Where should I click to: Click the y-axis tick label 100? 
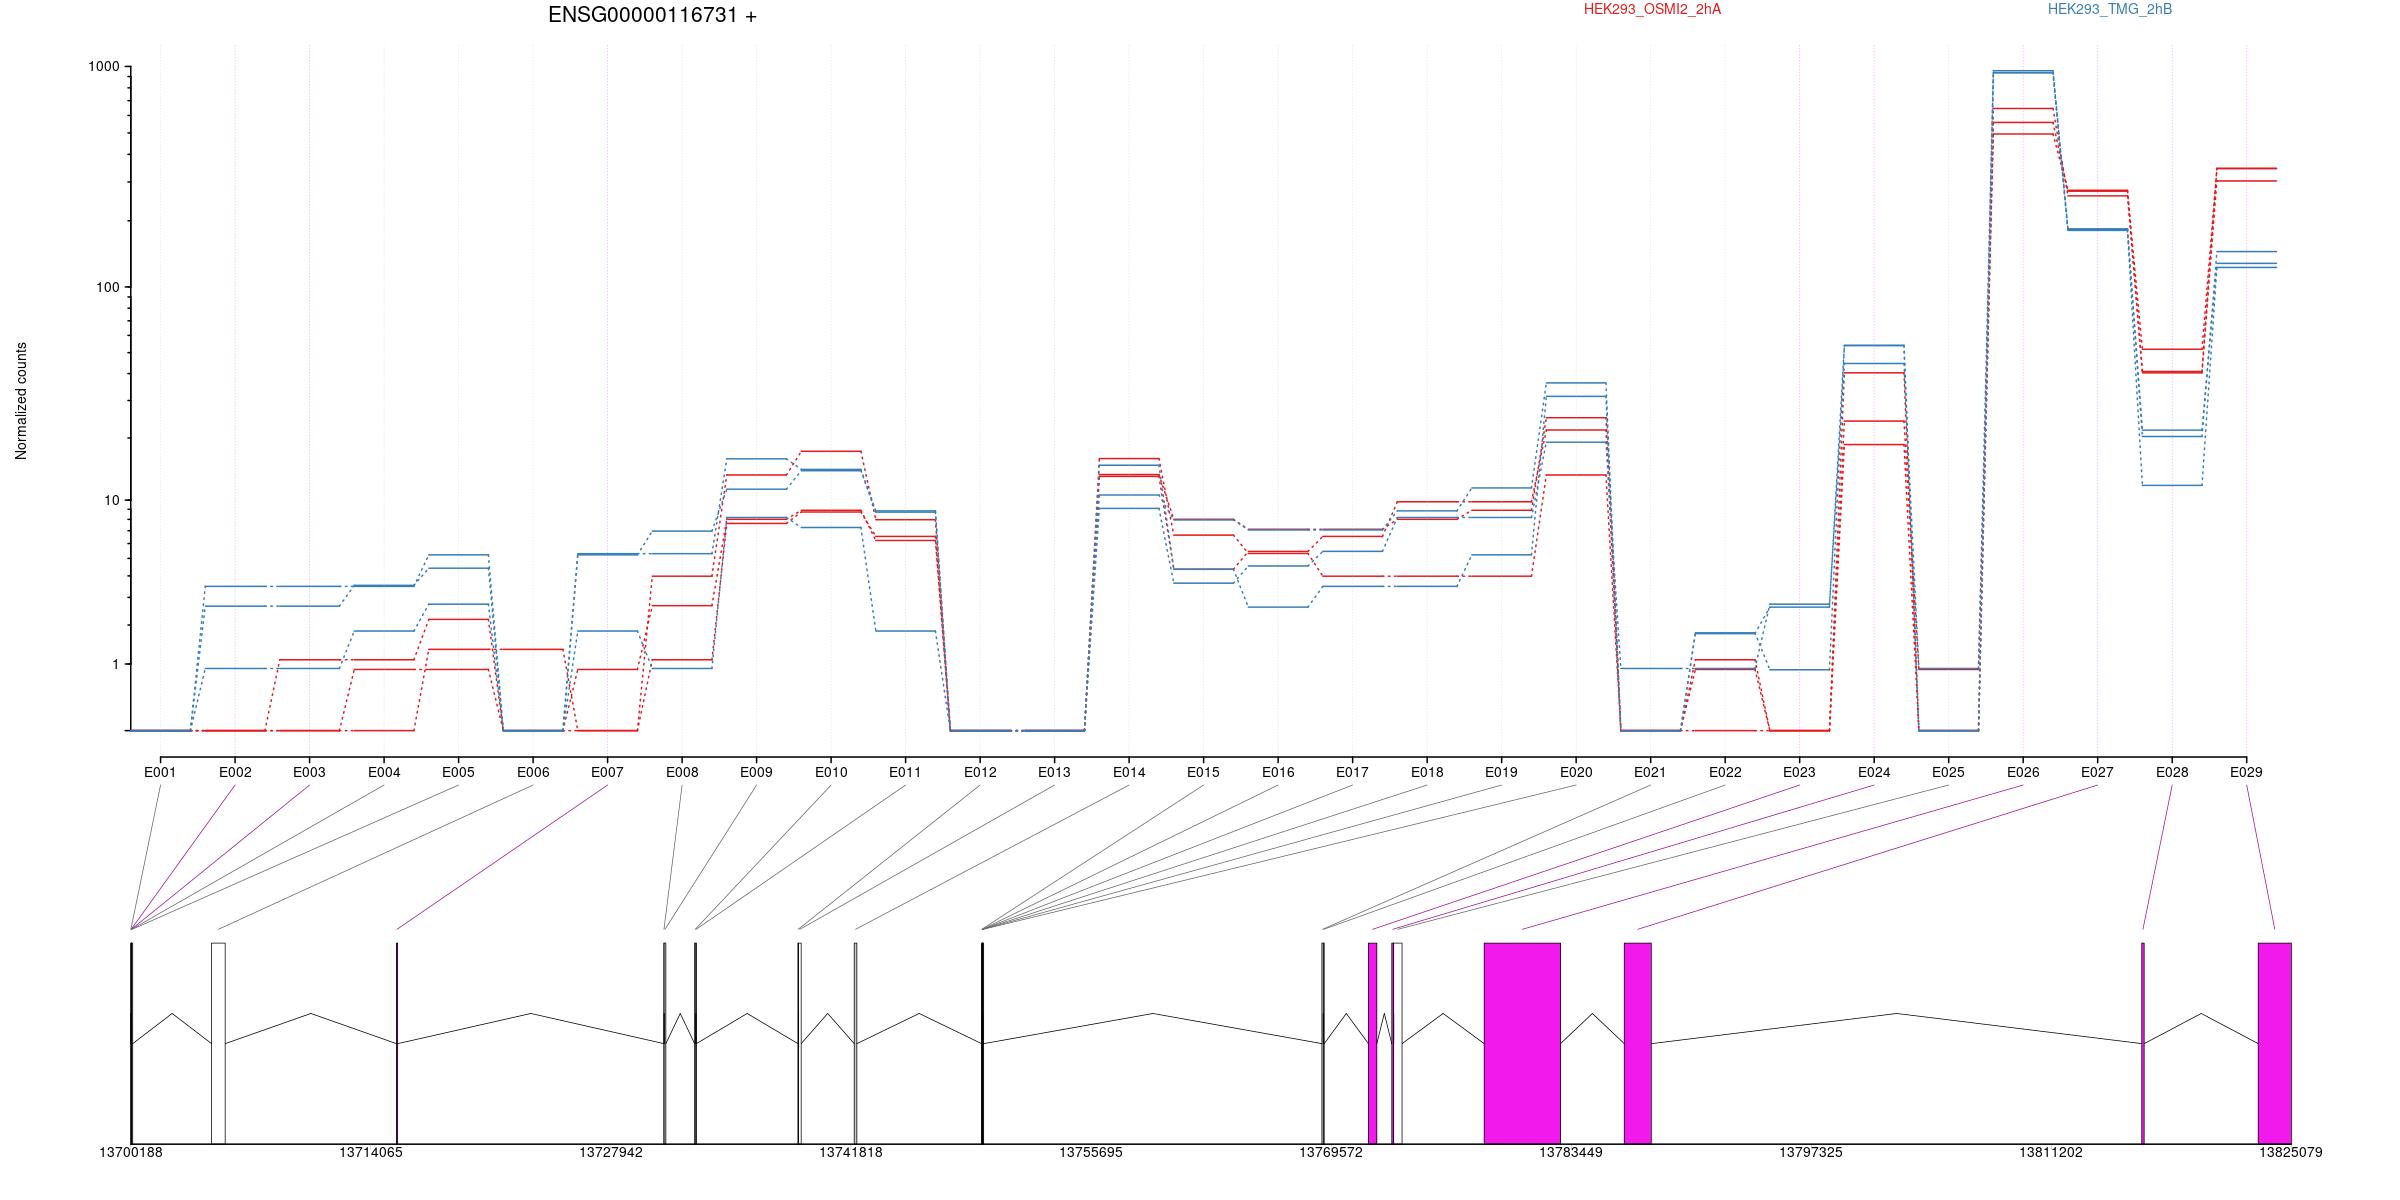click(x=108, y=287)
